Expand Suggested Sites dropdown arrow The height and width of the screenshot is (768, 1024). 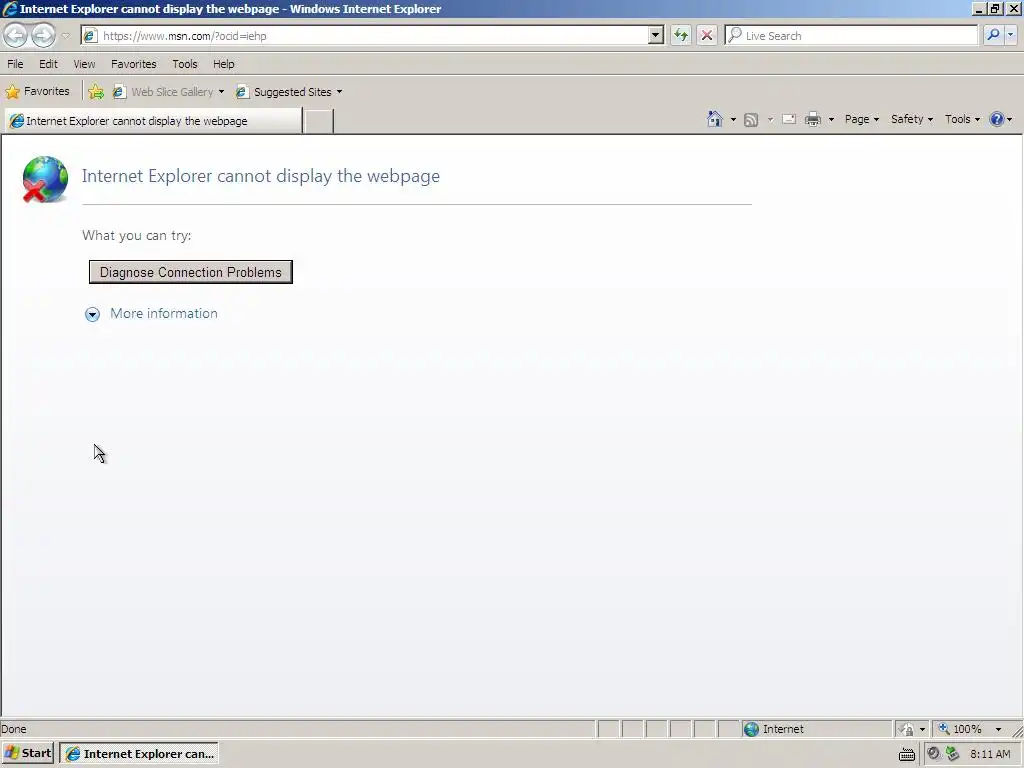tap(340, 92)
